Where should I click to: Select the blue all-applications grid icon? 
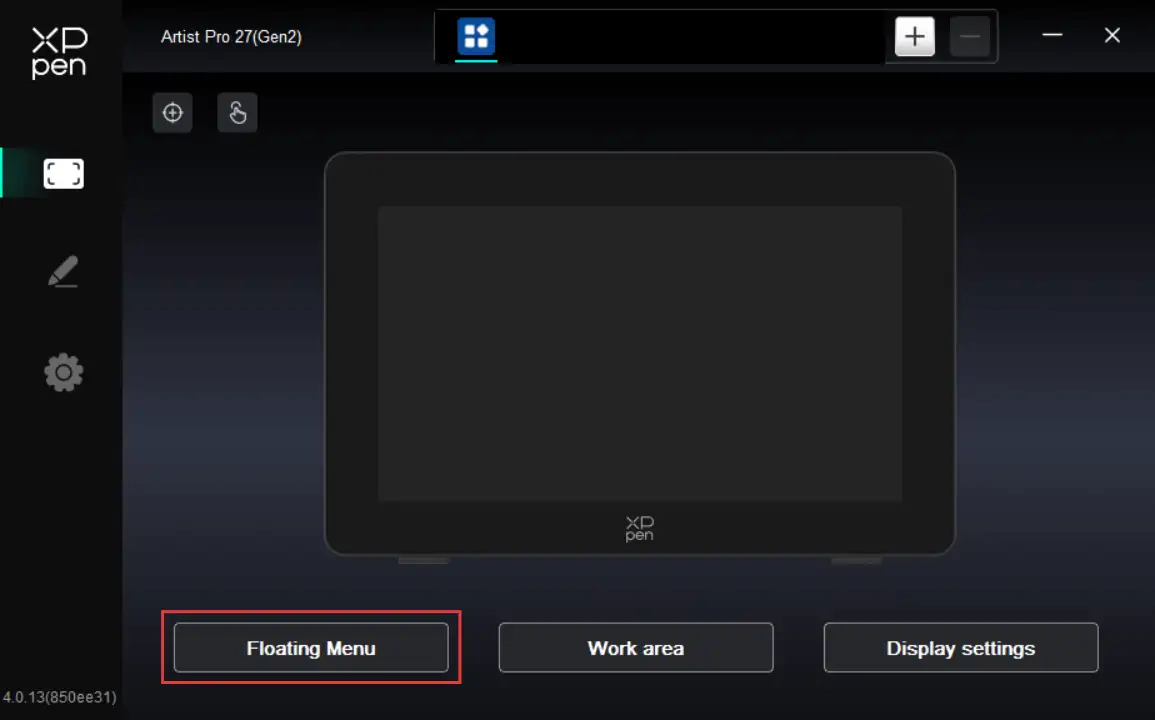476,37
